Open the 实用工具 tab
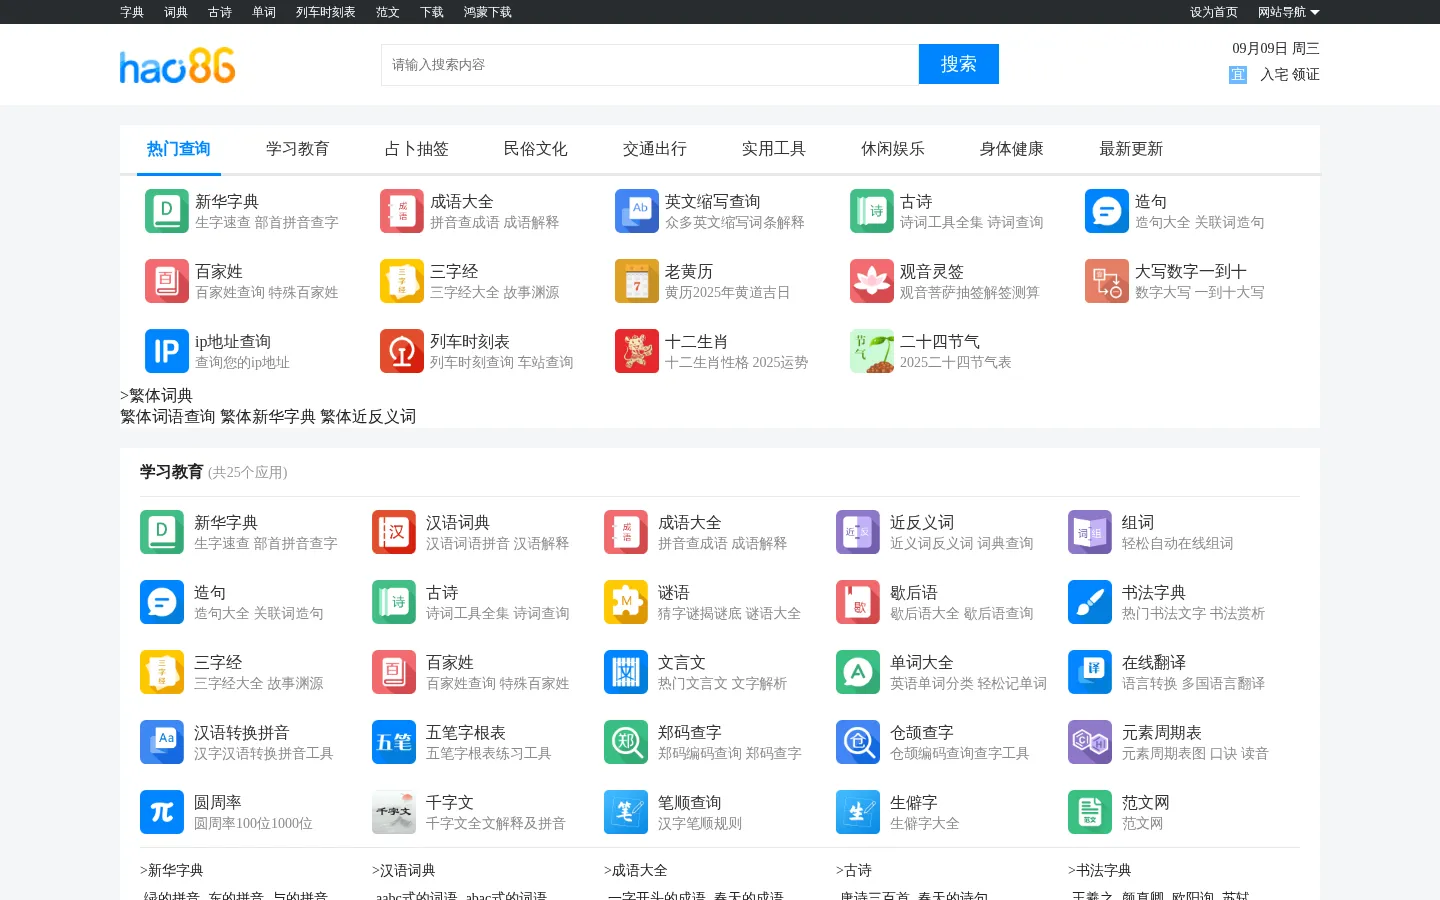The image size is (1440, 900). (x=773, y=149)
